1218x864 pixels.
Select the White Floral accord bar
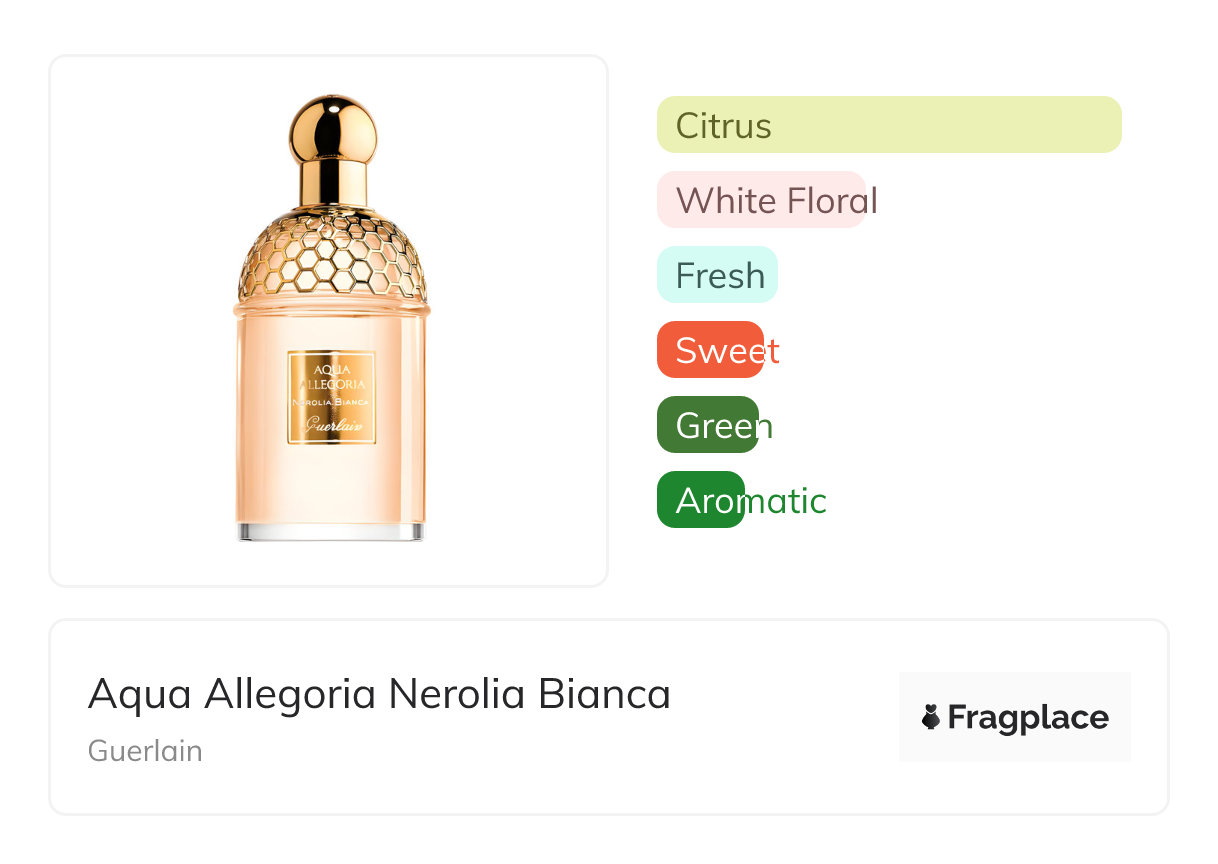pyautogui.click(x=761, y=200)
